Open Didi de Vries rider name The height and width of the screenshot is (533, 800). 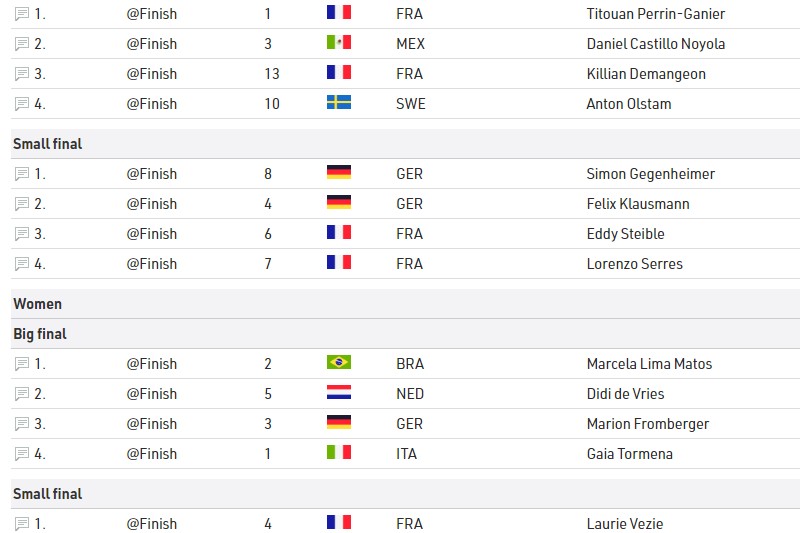(626, 394)
